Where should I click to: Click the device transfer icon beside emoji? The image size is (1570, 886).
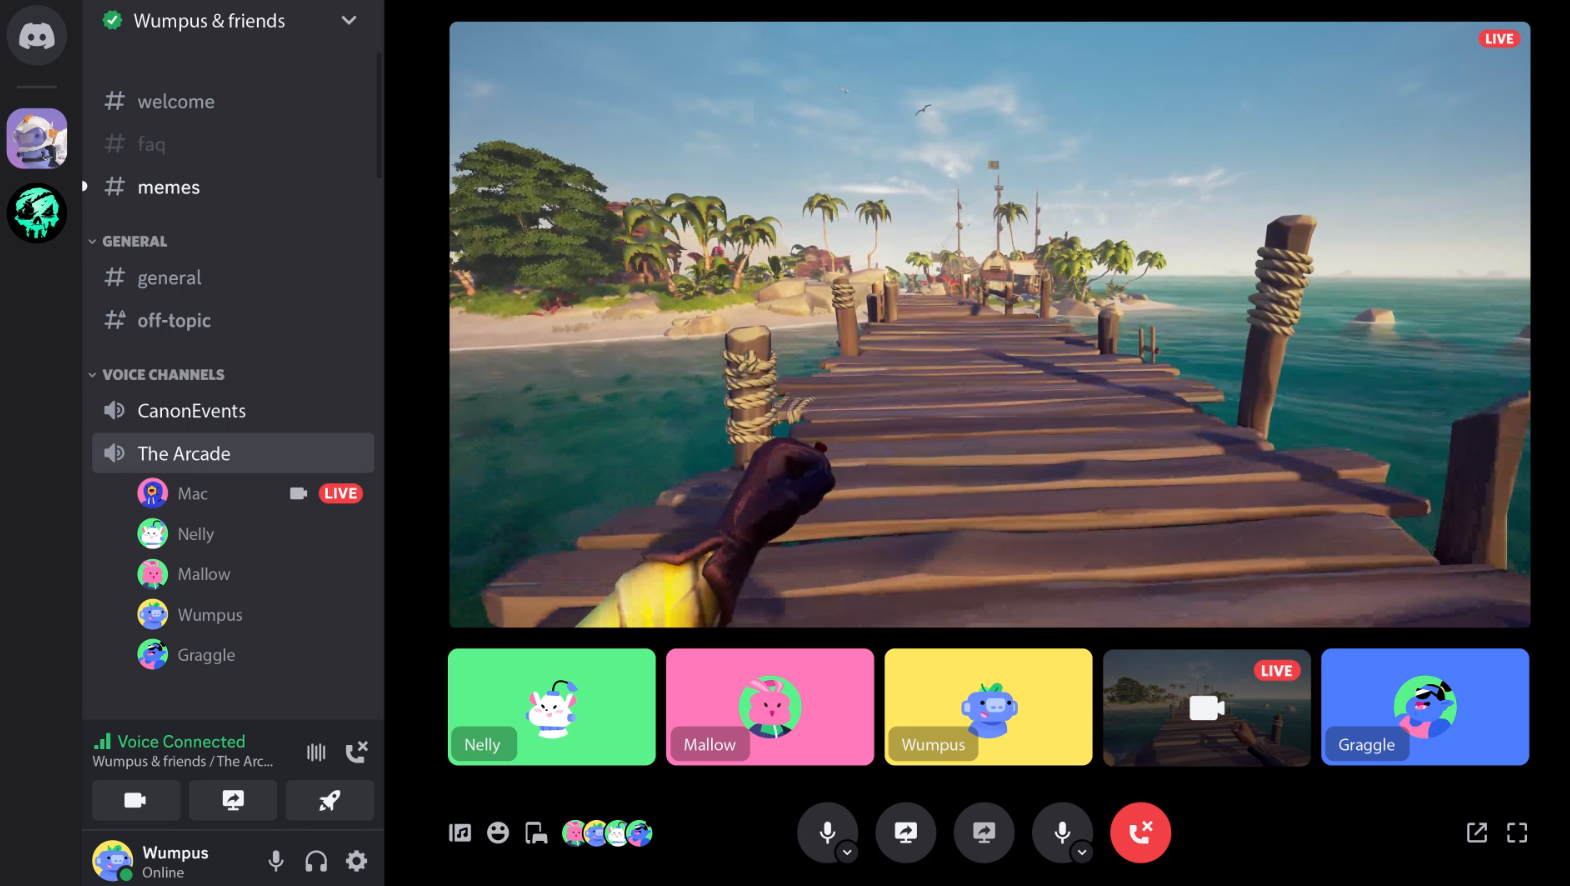pos(536,833)
